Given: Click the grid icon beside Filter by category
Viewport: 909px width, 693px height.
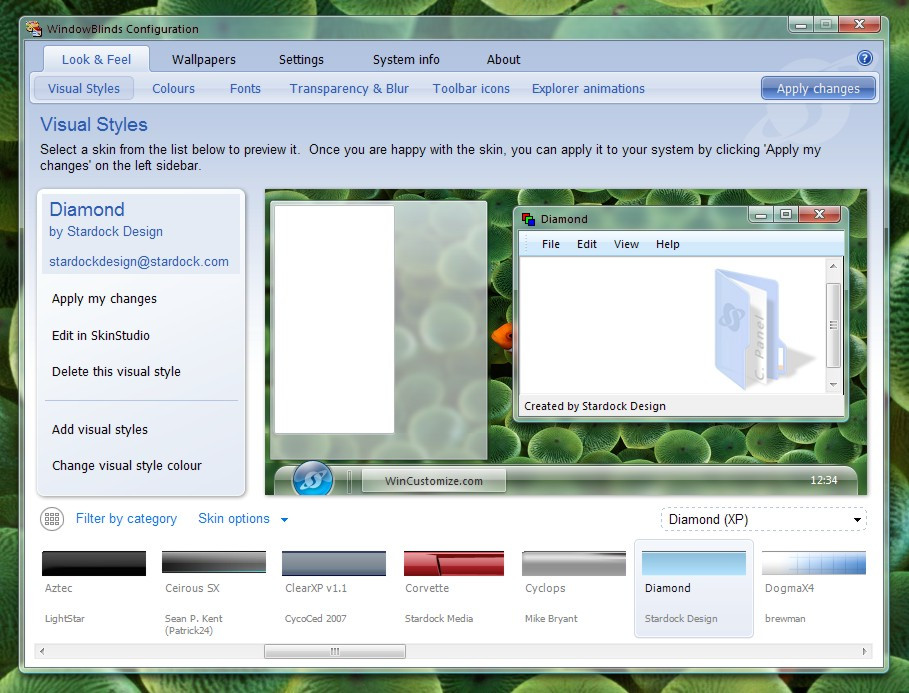Looking at the screenshot, I should coord(52,518).
